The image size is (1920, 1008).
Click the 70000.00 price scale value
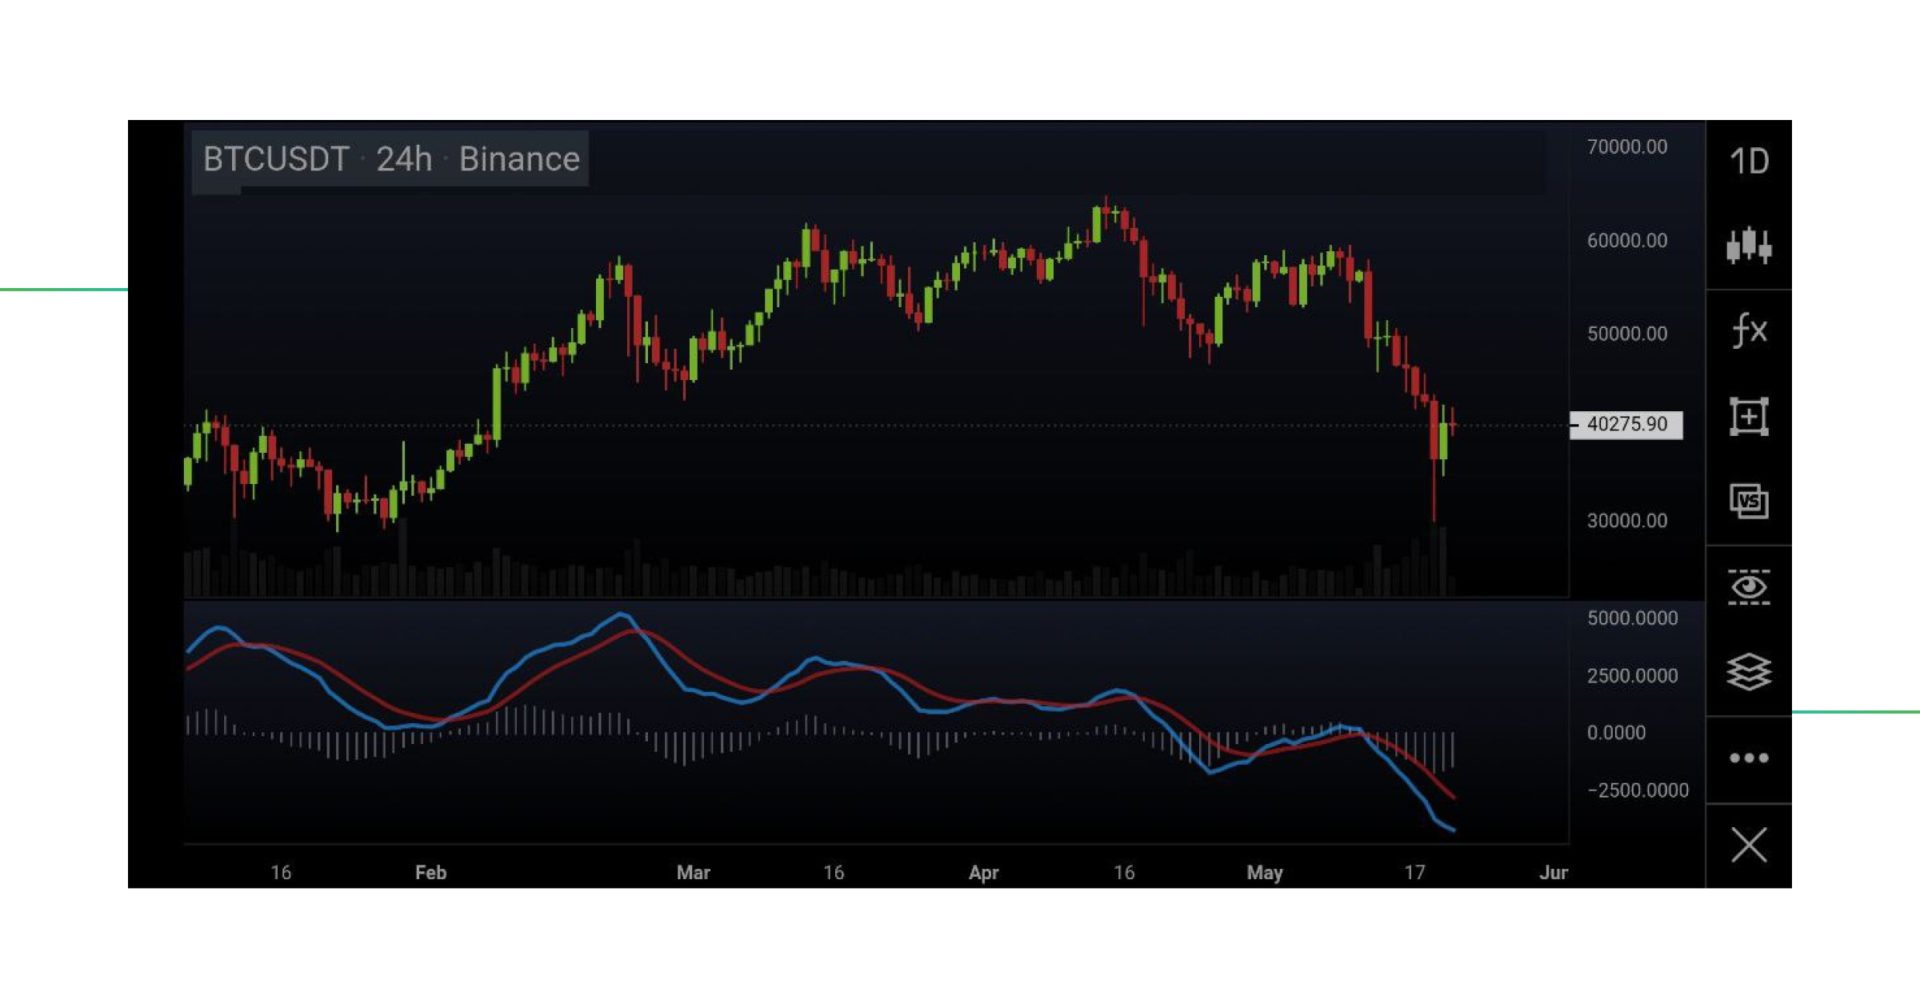1626,147
